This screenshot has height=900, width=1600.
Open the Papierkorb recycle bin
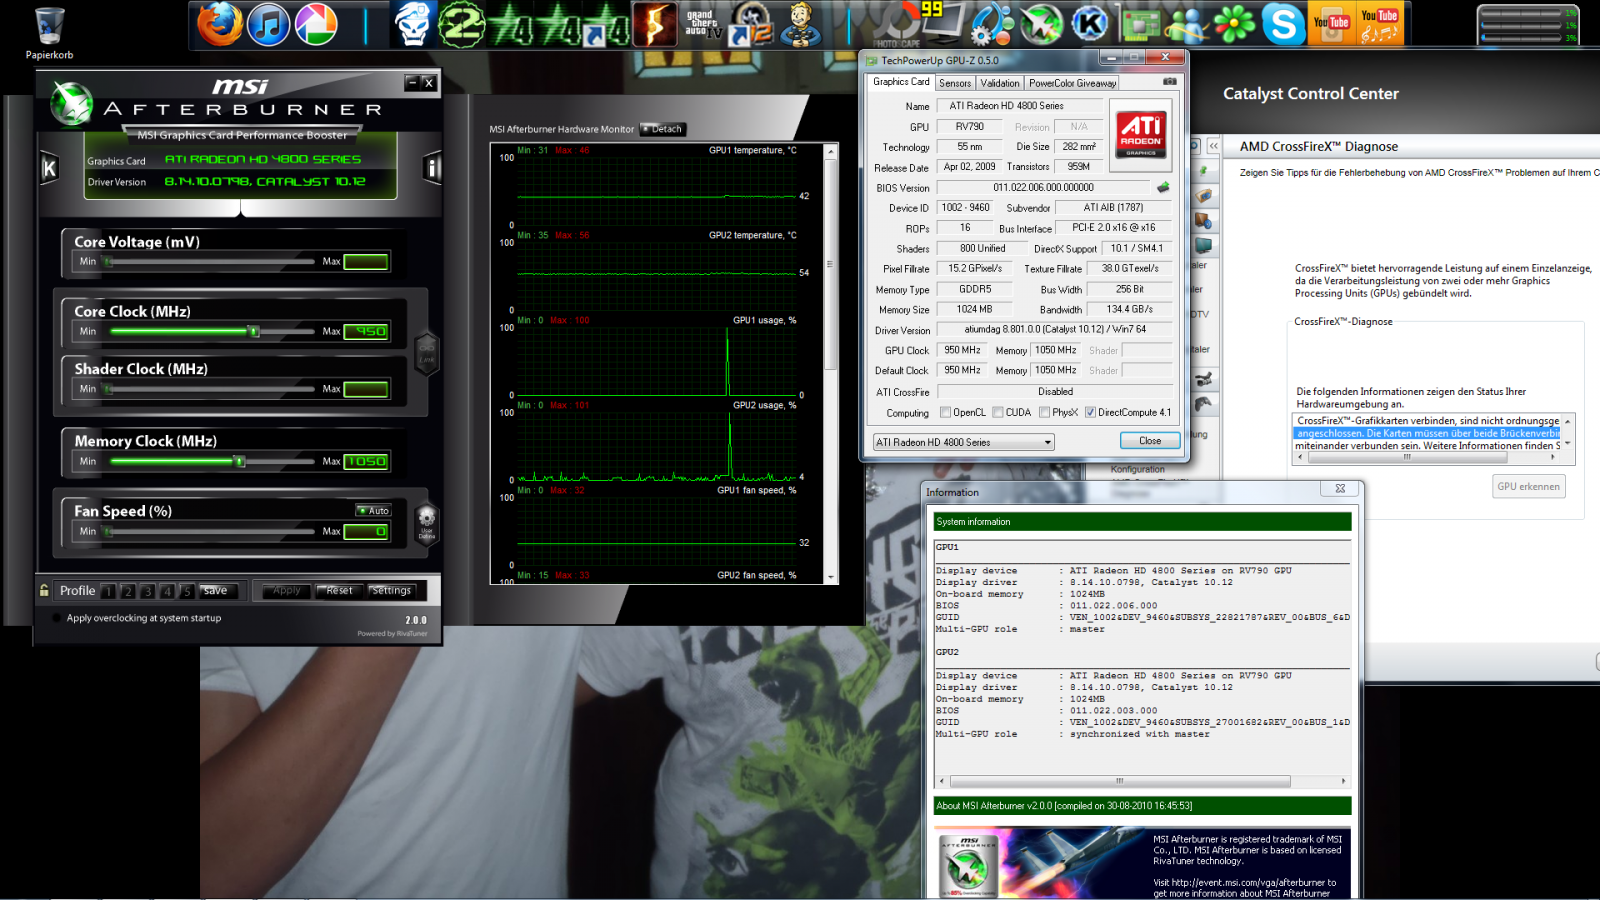click(x=49, y=33)
